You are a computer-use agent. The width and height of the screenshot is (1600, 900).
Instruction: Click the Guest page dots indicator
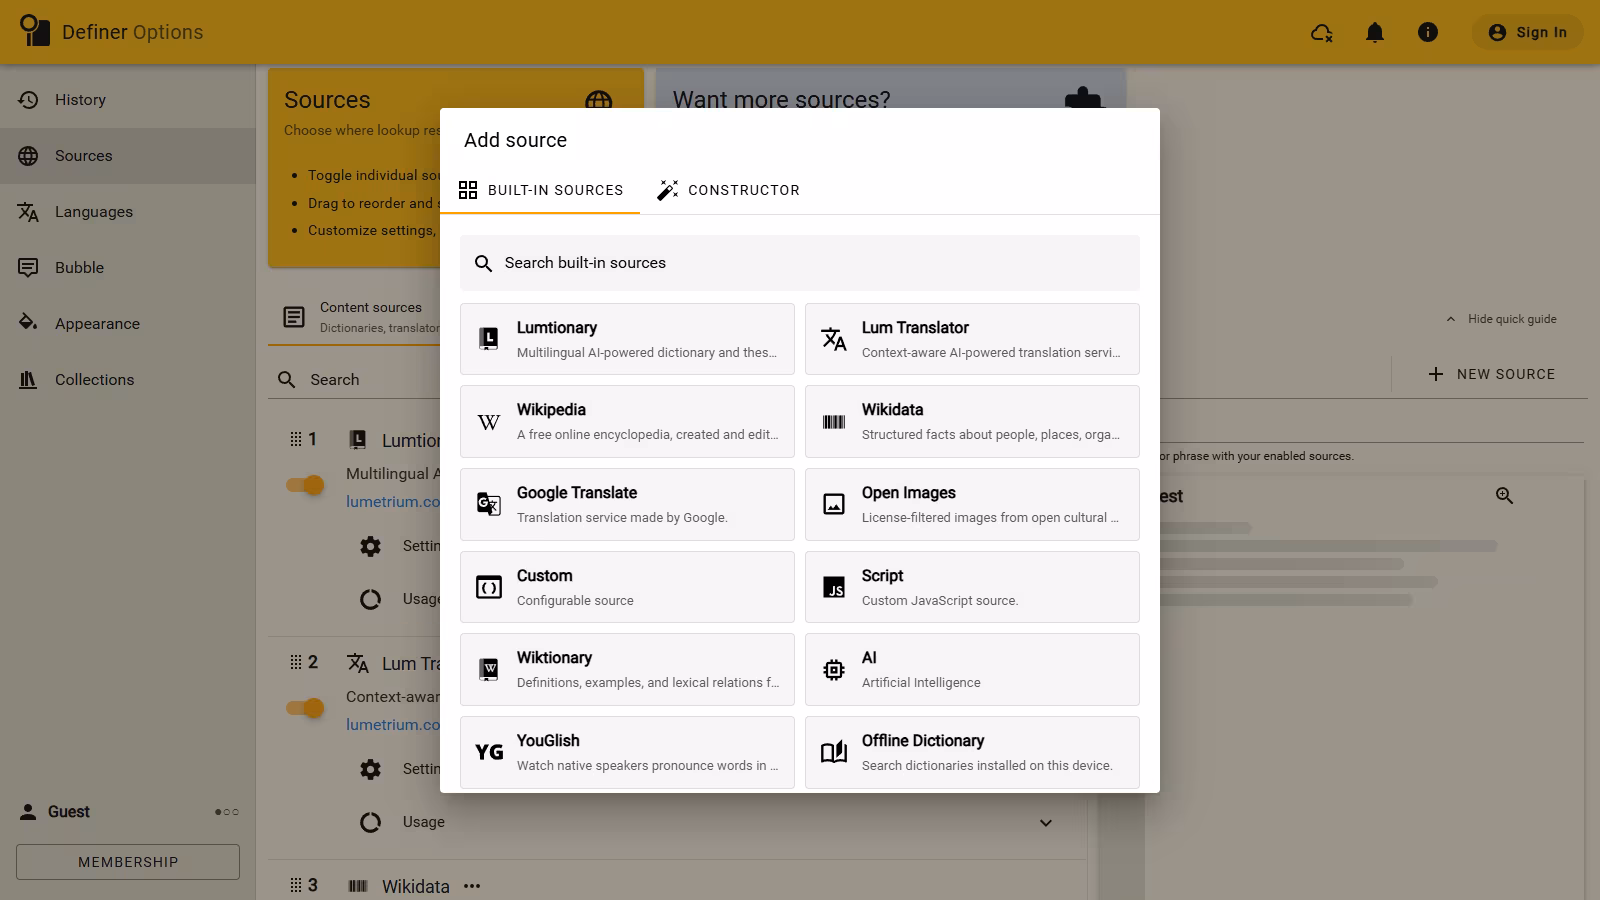(227, 812)
